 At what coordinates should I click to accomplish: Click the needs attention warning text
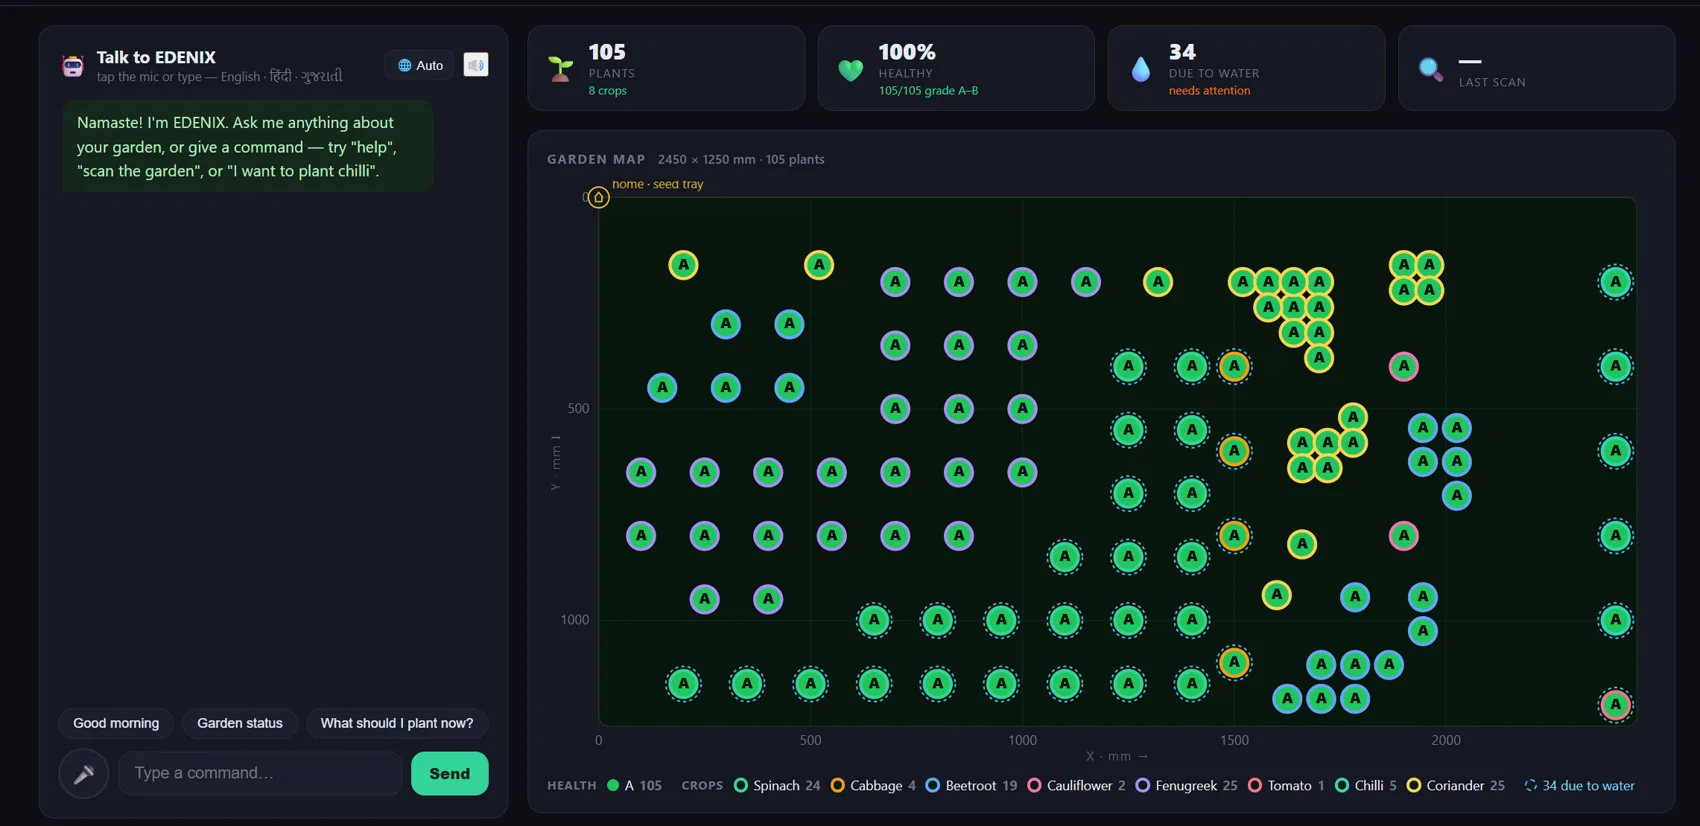[1209, 91]
